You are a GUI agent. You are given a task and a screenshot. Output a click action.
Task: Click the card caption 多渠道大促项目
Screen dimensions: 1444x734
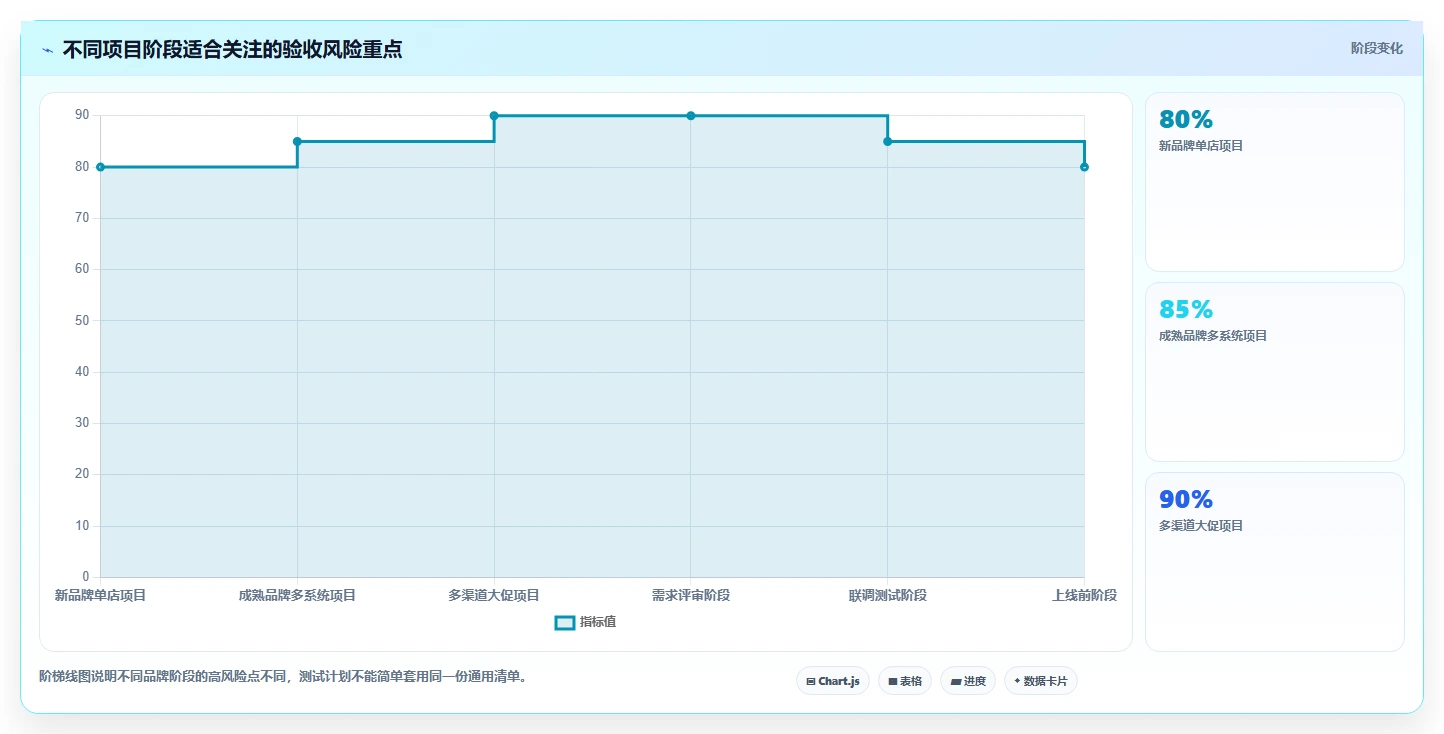coord(1201,526)
